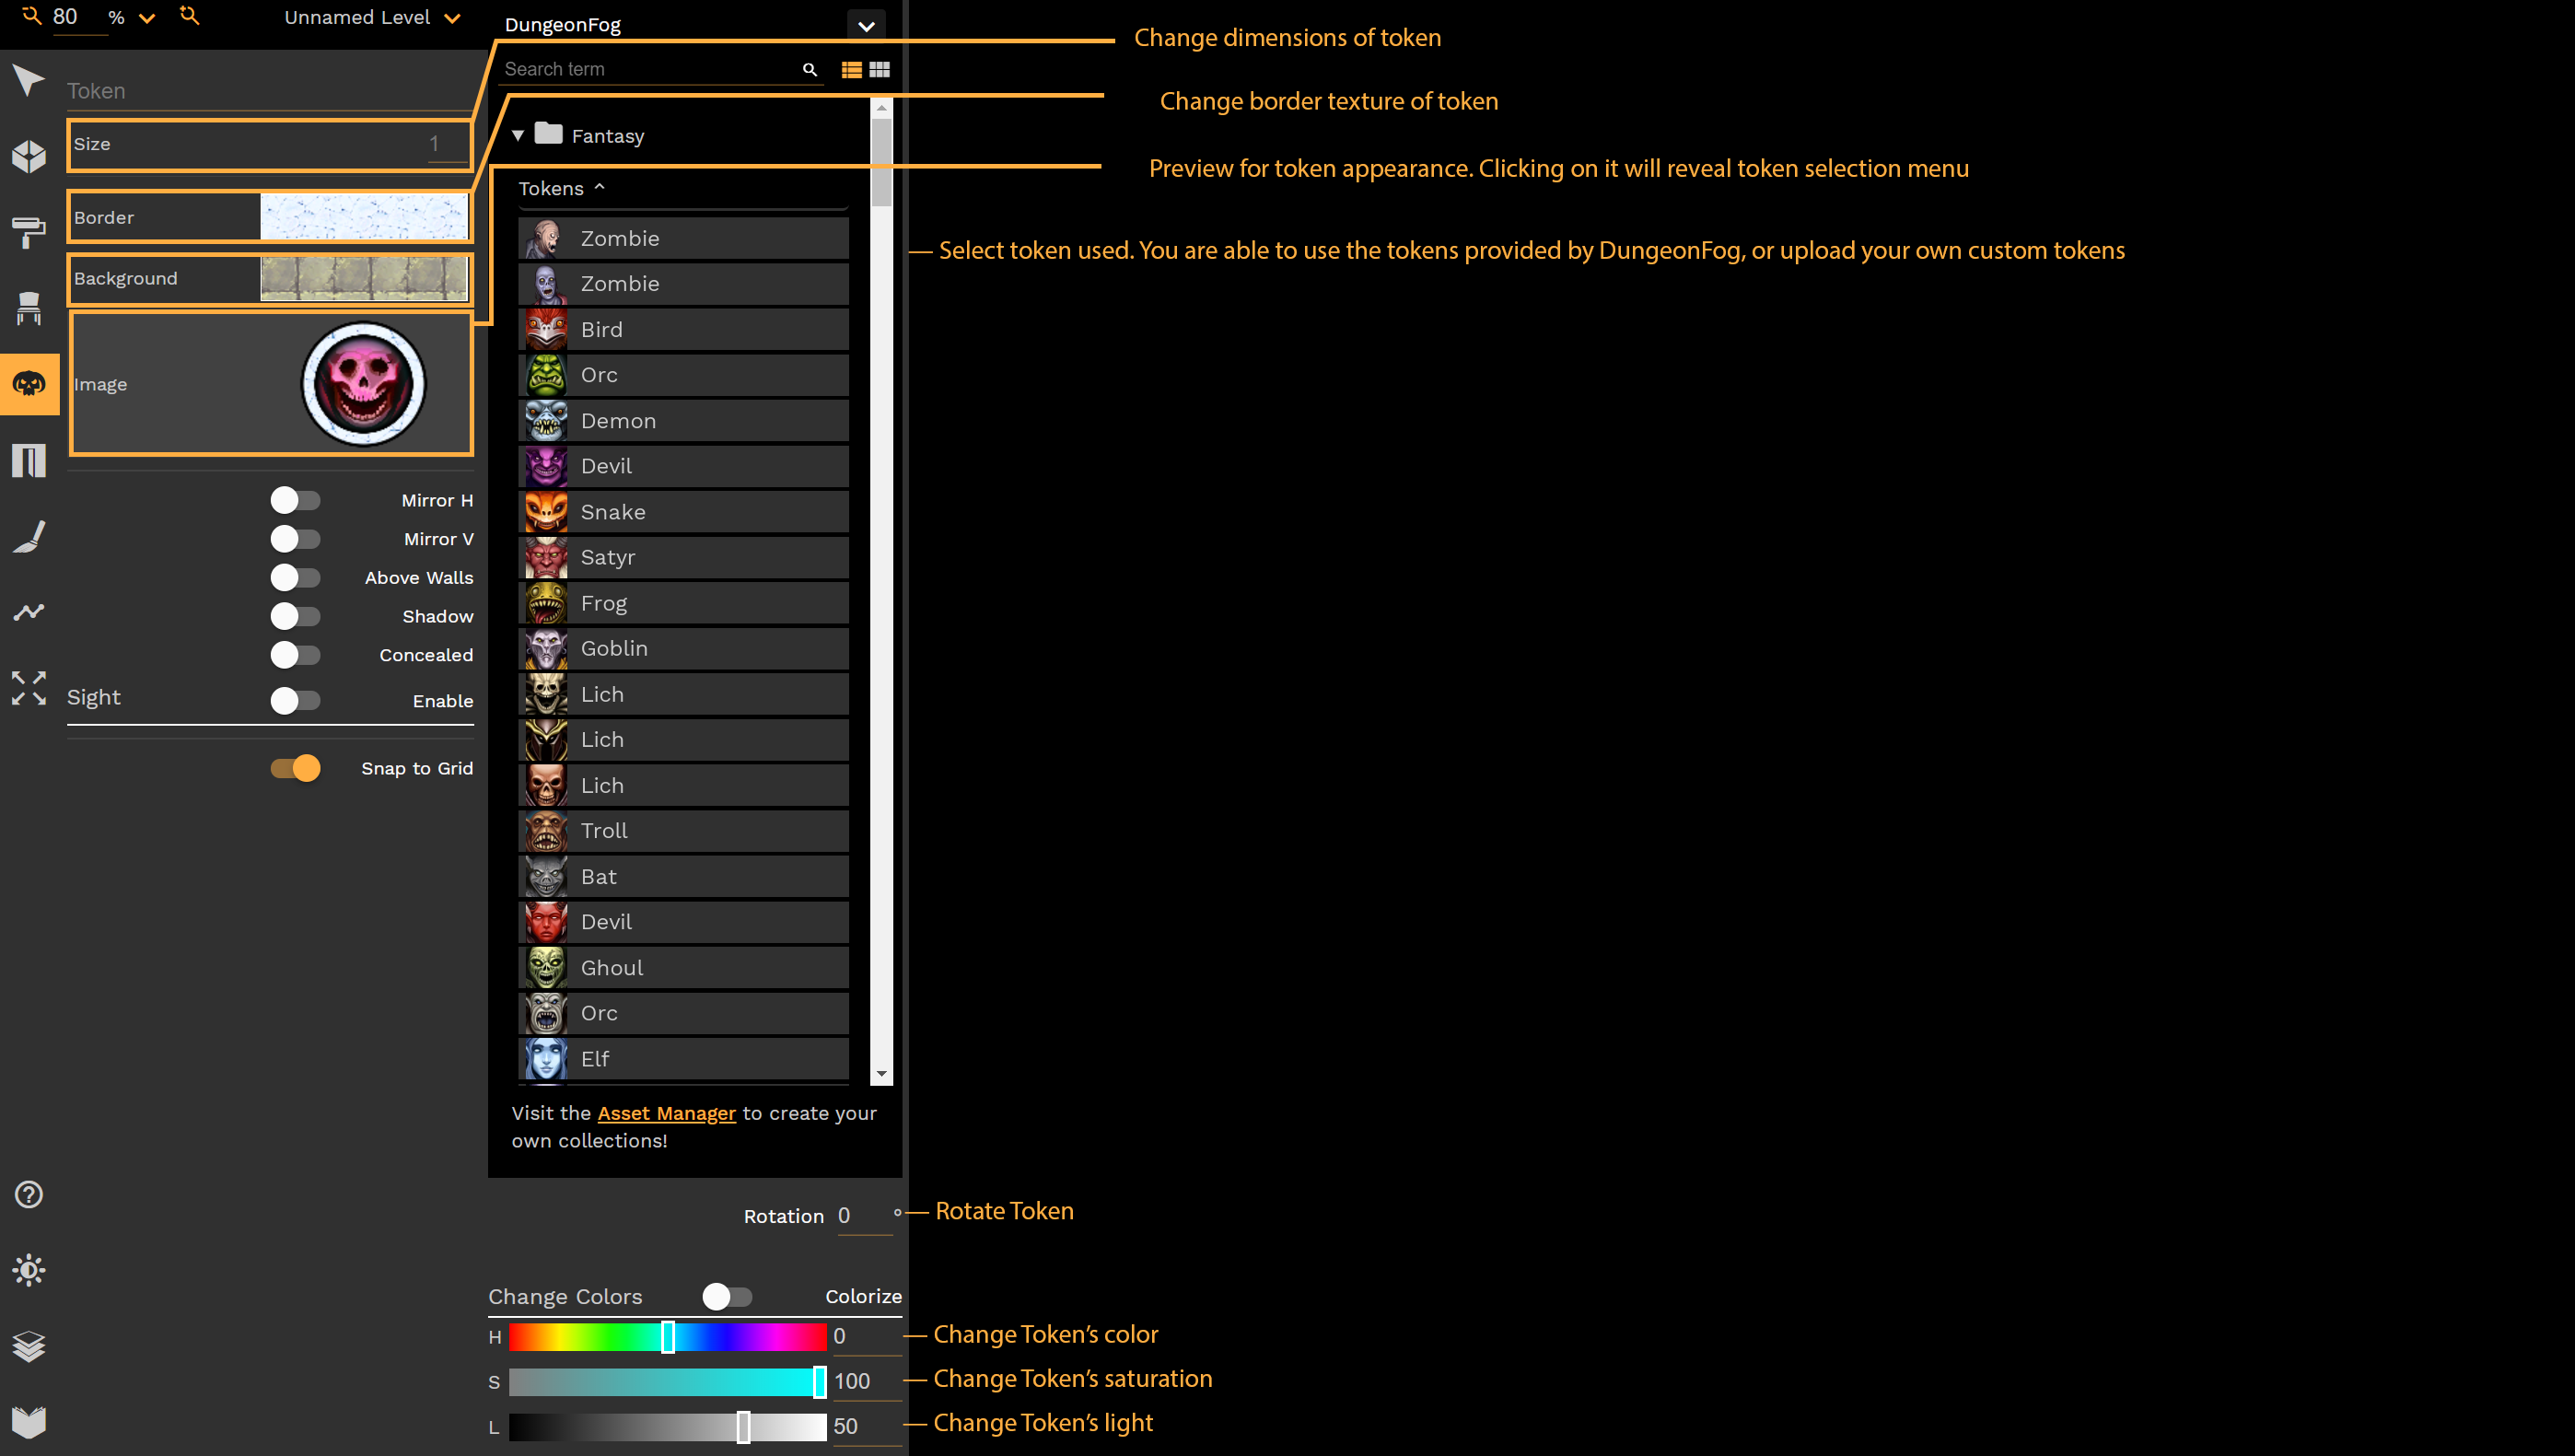This screenshot has width=2575, height=1456.
Task: Select the purple Devil token row
Action: (684, 466)
